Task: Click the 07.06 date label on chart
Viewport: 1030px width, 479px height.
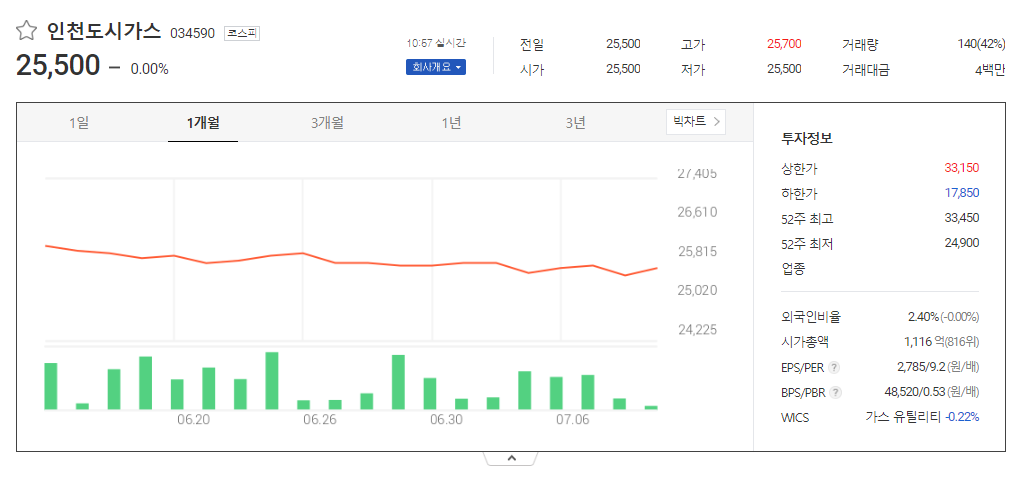Action: (573, 420)
